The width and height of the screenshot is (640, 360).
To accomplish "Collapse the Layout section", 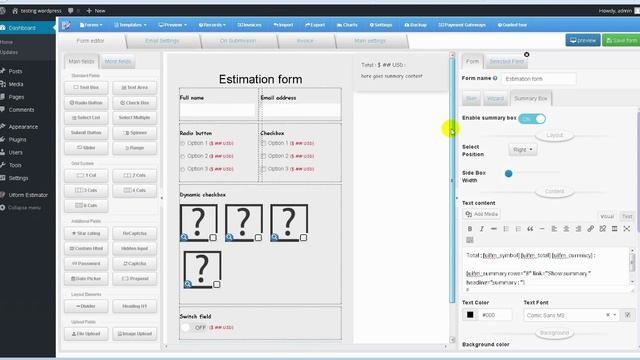I will pyautogui.click(x=554, y=135).
